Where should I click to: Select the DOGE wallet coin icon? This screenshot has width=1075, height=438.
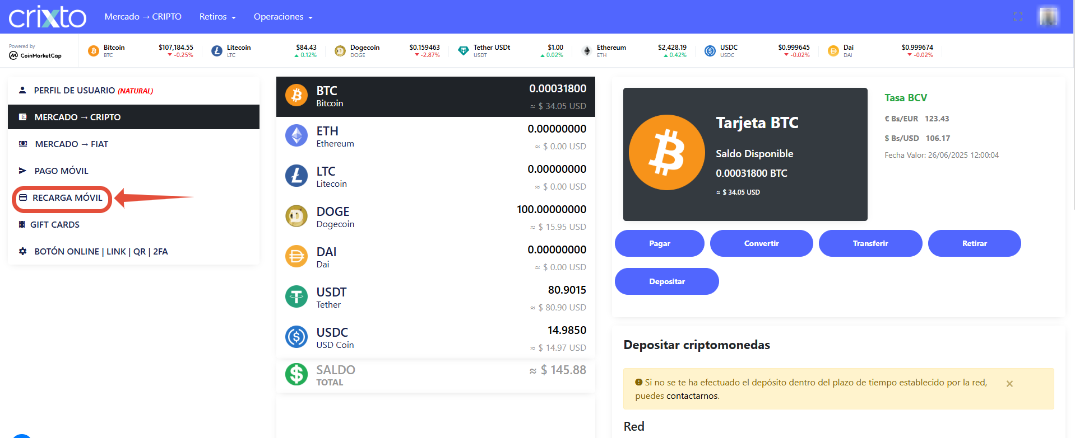point(297,217)
